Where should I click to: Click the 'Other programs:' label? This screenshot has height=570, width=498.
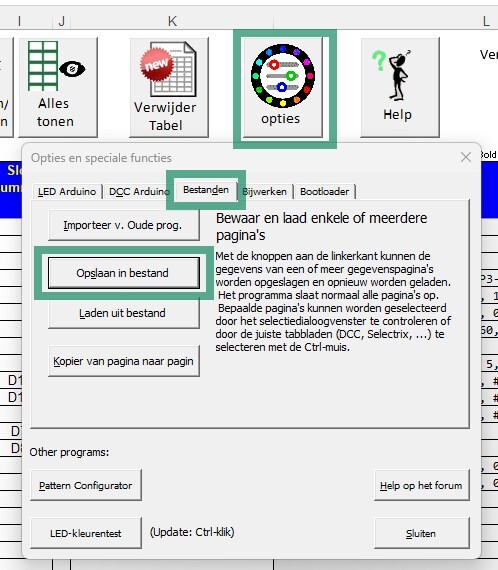69,452
